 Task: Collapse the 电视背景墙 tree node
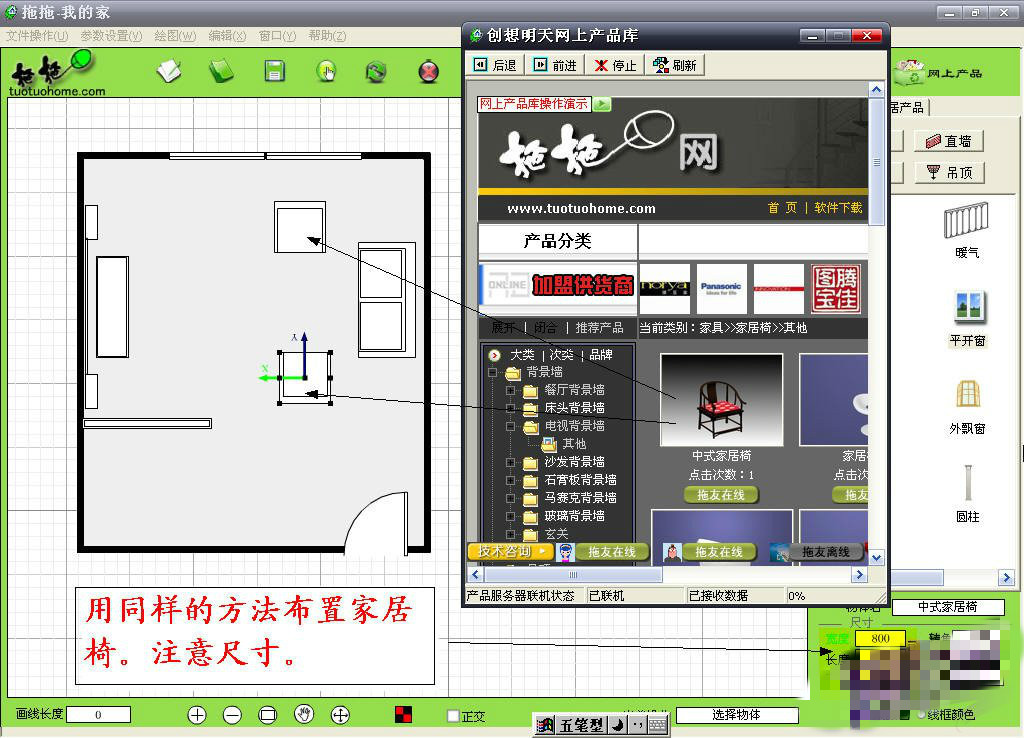pos(511,426)
